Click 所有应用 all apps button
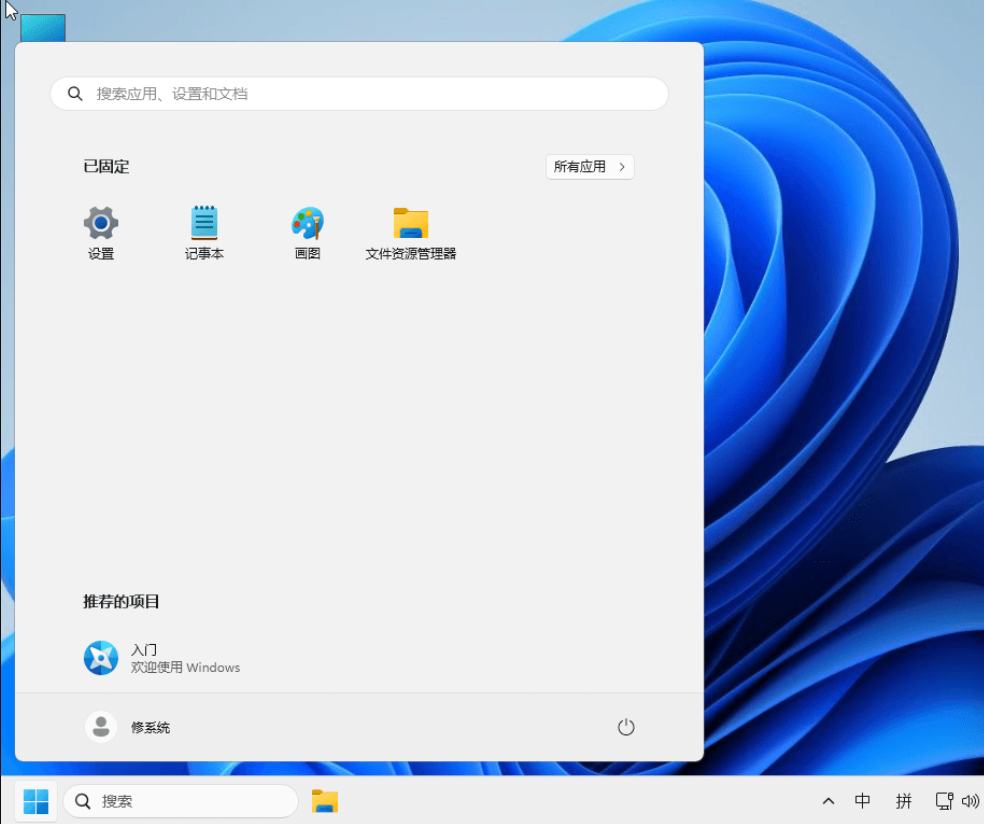This screenshot has width=984, height=824. (589, 167)
